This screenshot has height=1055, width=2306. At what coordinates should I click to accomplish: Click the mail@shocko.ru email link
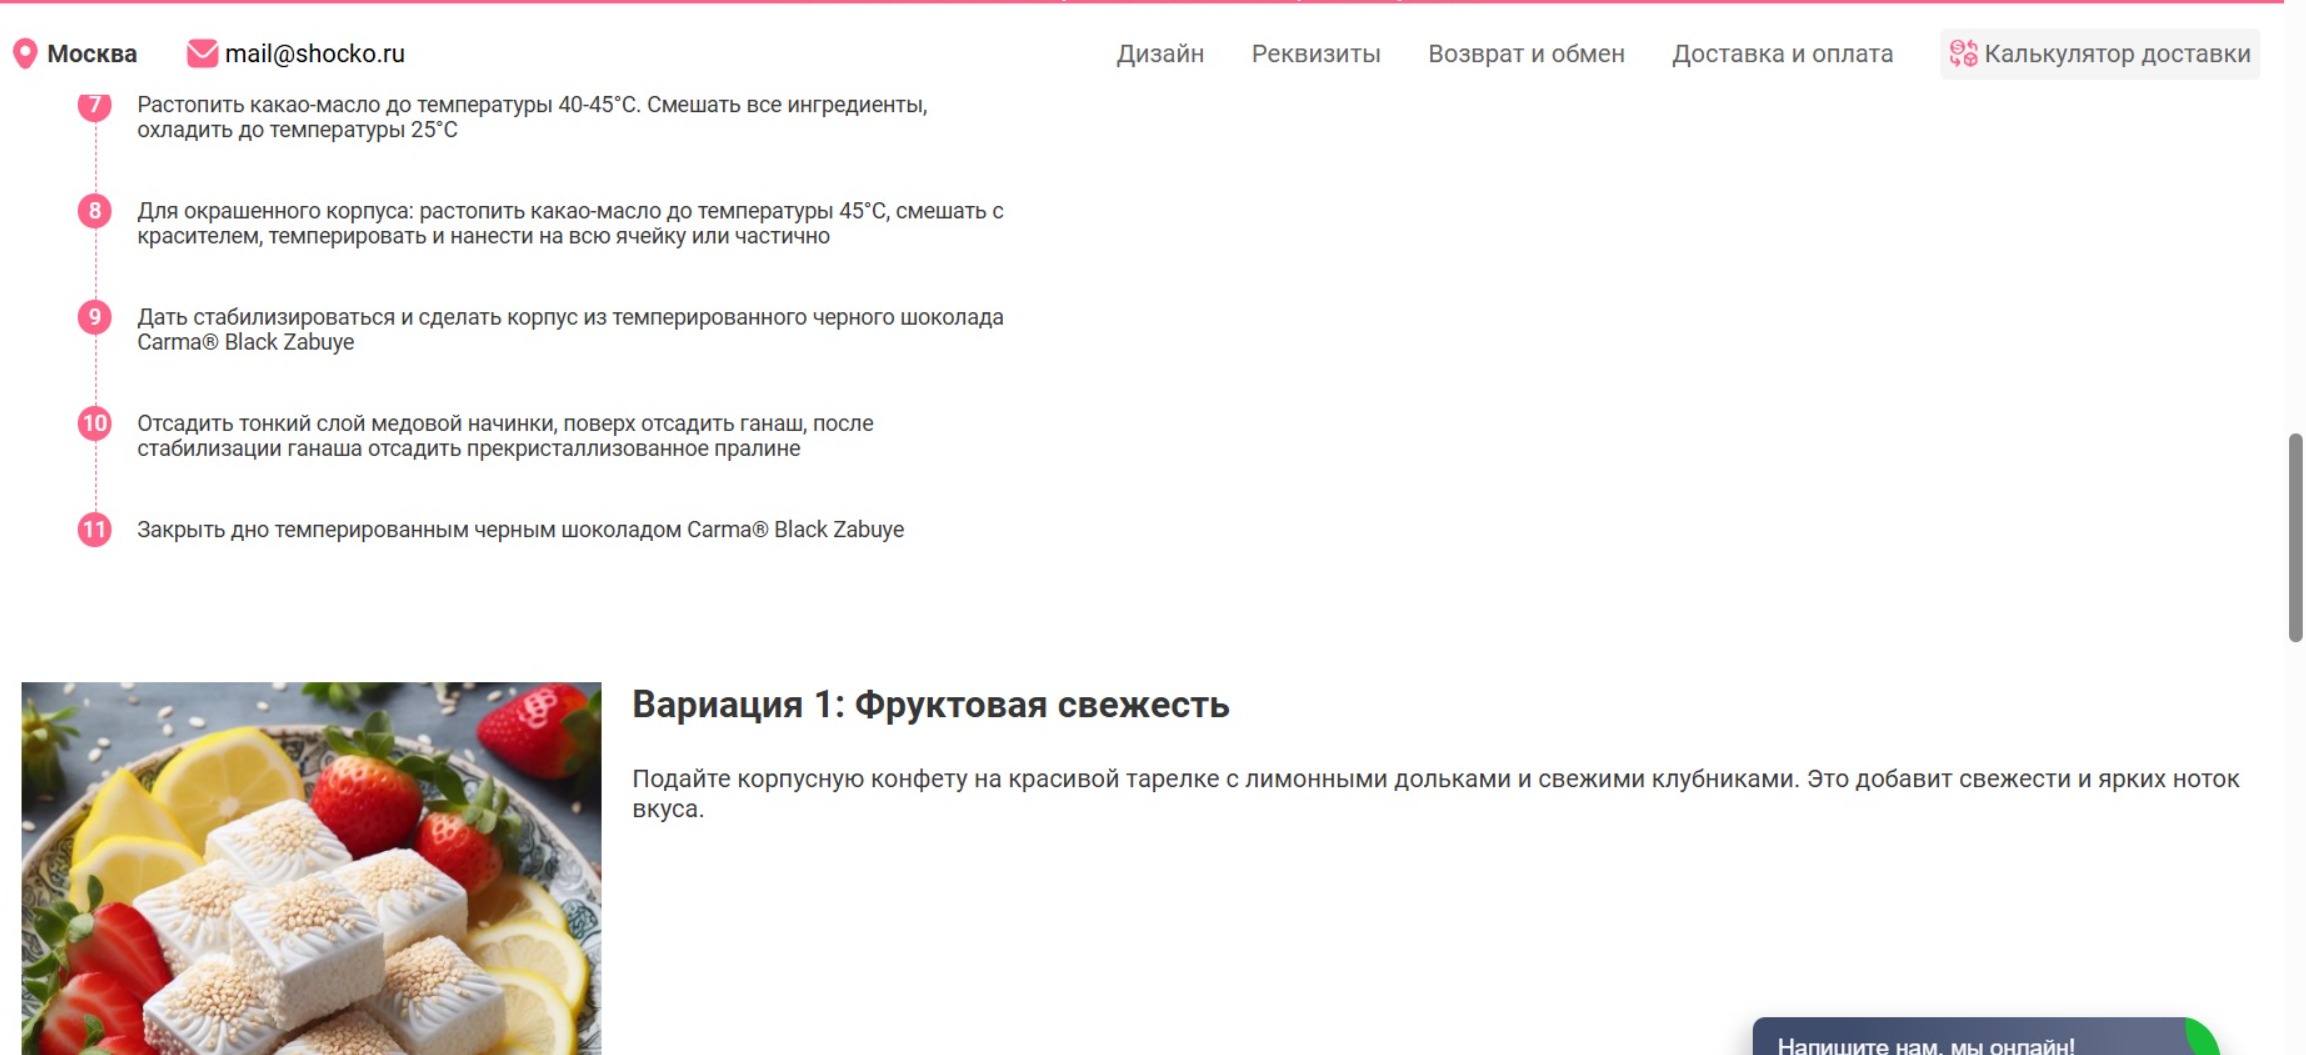[315, 53]
